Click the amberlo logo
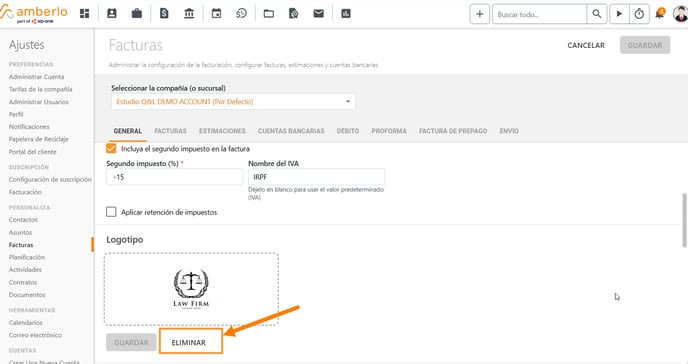Screen dimensions: 688x364 point(34,13)
